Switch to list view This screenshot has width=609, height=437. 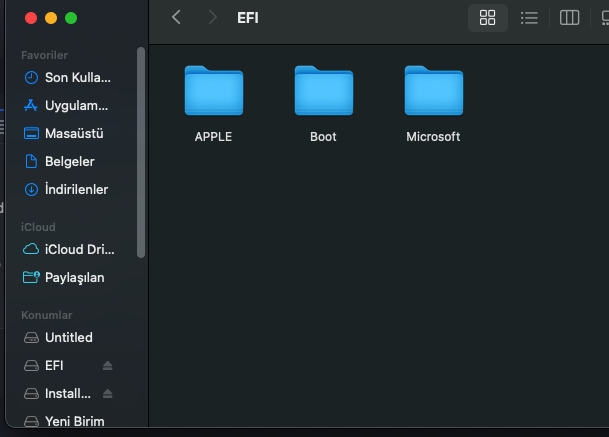click(529, 18)
